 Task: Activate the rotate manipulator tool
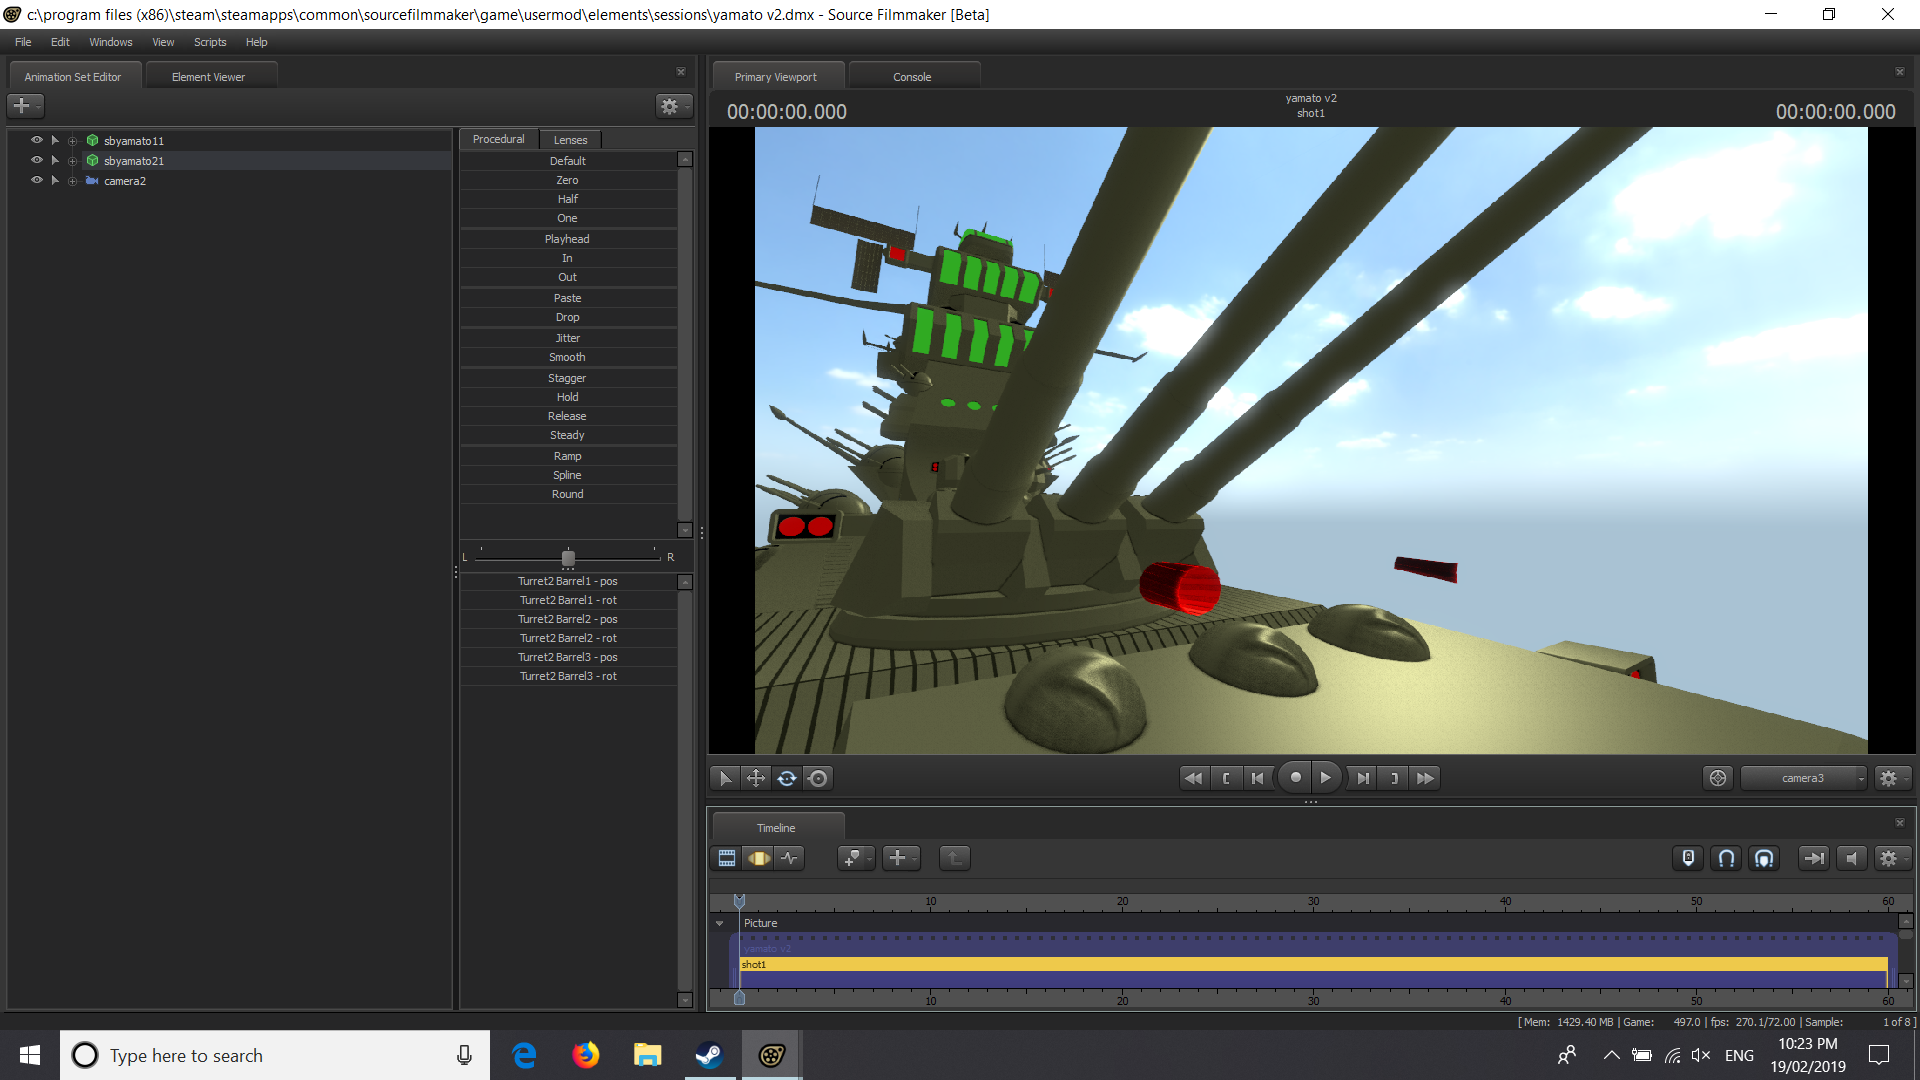pyautogui.click(x=787, y=778)
